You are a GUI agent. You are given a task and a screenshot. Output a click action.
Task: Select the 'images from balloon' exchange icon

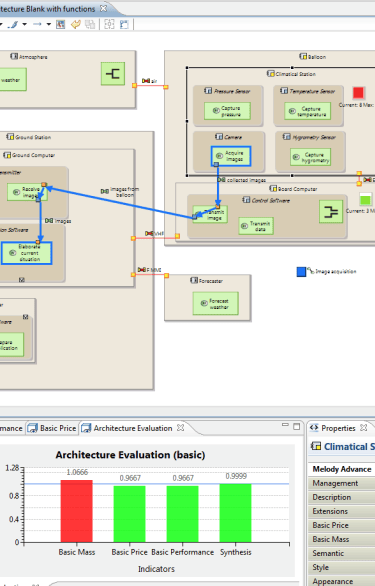pos(105,191)
